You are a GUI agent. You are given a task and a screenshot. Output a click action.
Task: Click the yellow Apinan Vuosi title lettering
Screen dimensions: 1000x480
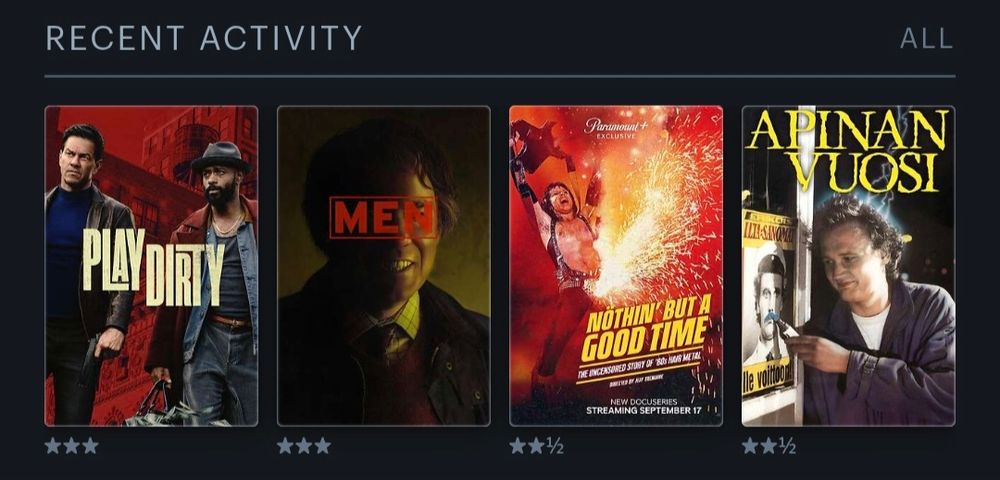click(x=848, y=150)
